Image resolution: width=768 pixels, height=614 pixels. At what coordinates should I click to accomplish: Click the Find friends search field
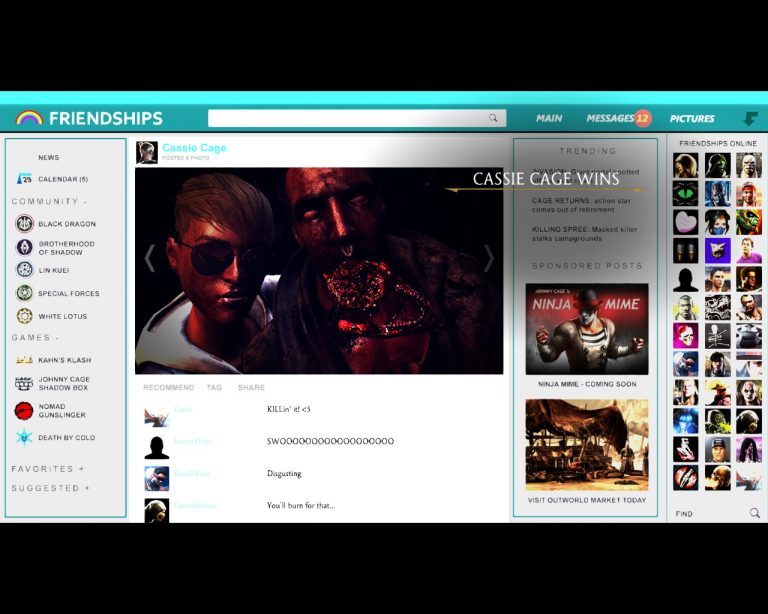(x=710, y=513)
